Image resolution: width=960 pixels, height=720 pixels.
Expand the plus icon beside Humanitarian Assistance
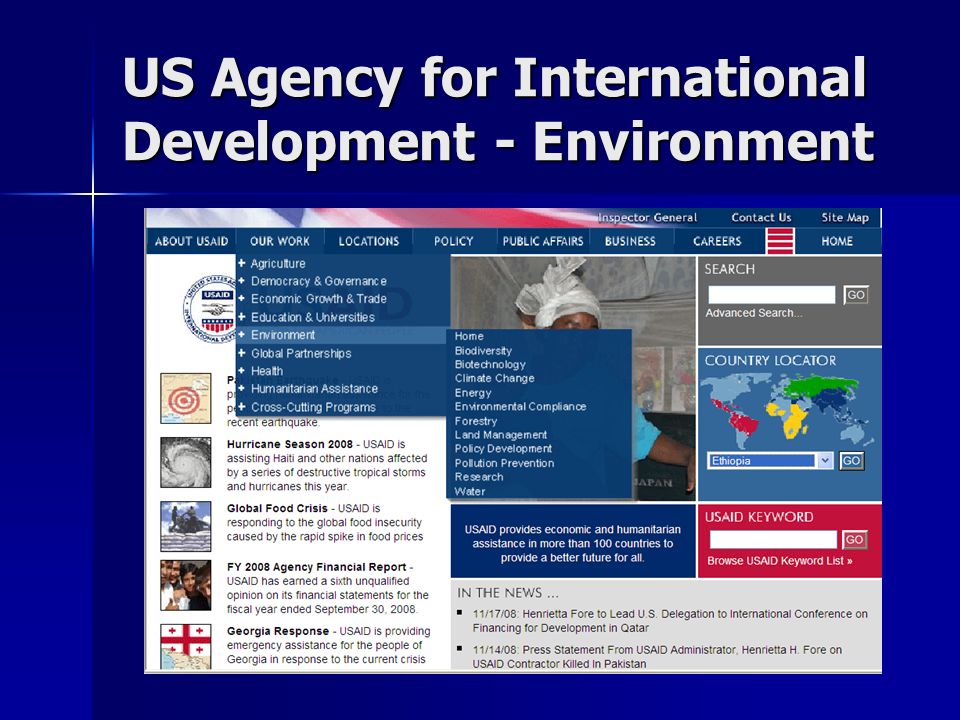pyautogui.click(x=241, y=389)
